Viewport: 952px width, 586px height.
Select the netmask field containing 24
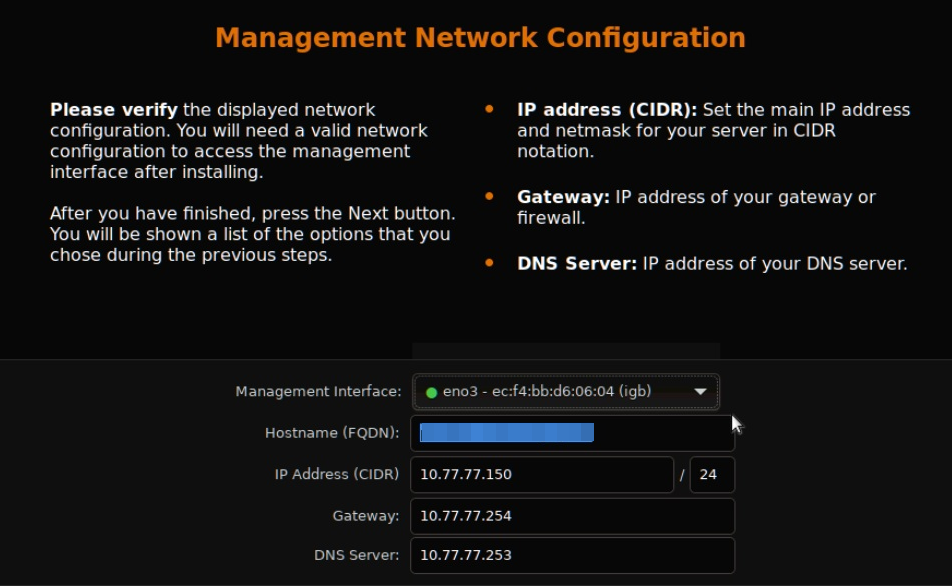711,475
